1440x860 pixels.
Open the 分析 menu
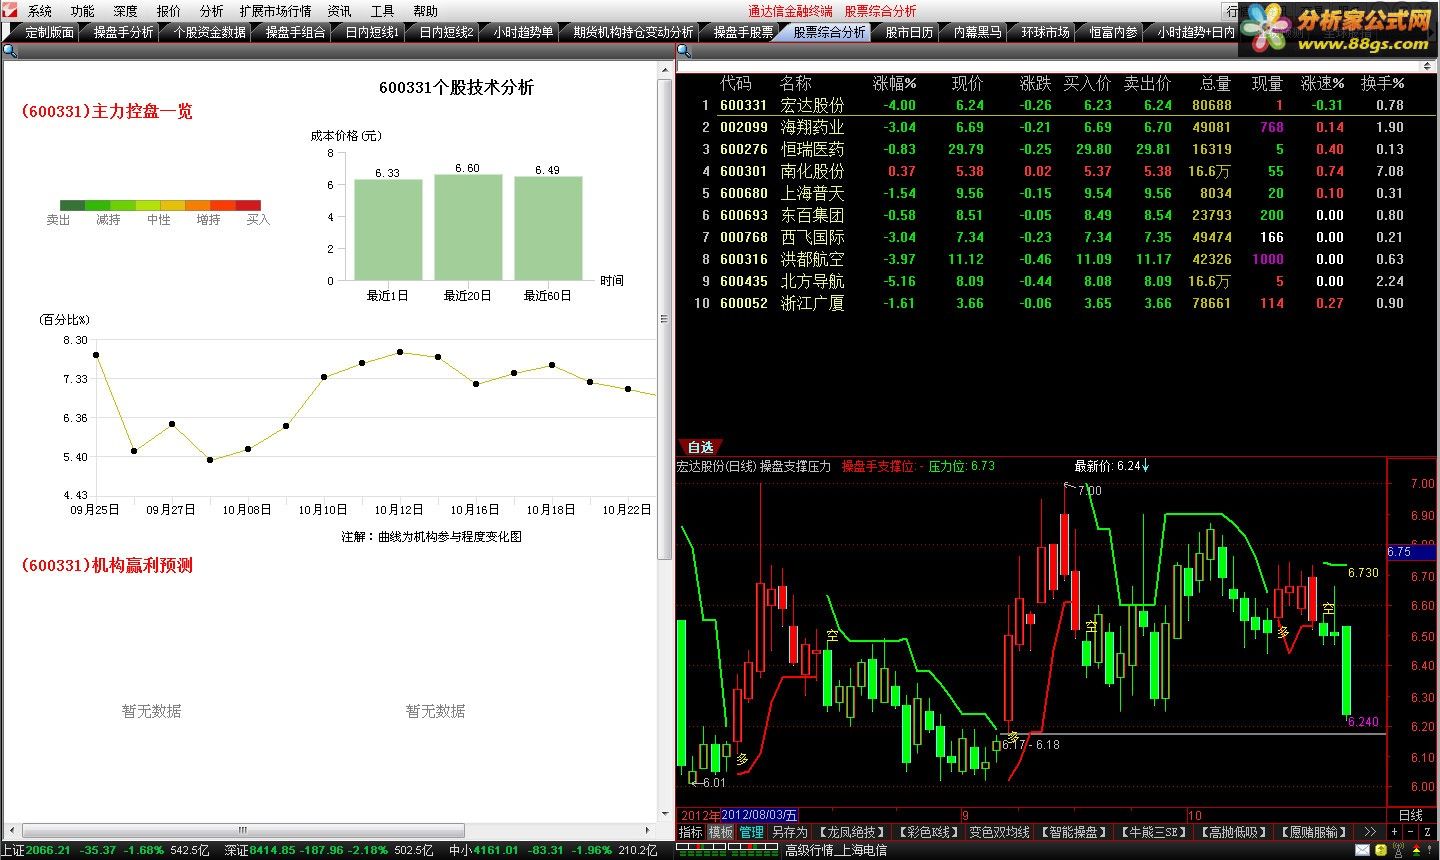point(212,11)
